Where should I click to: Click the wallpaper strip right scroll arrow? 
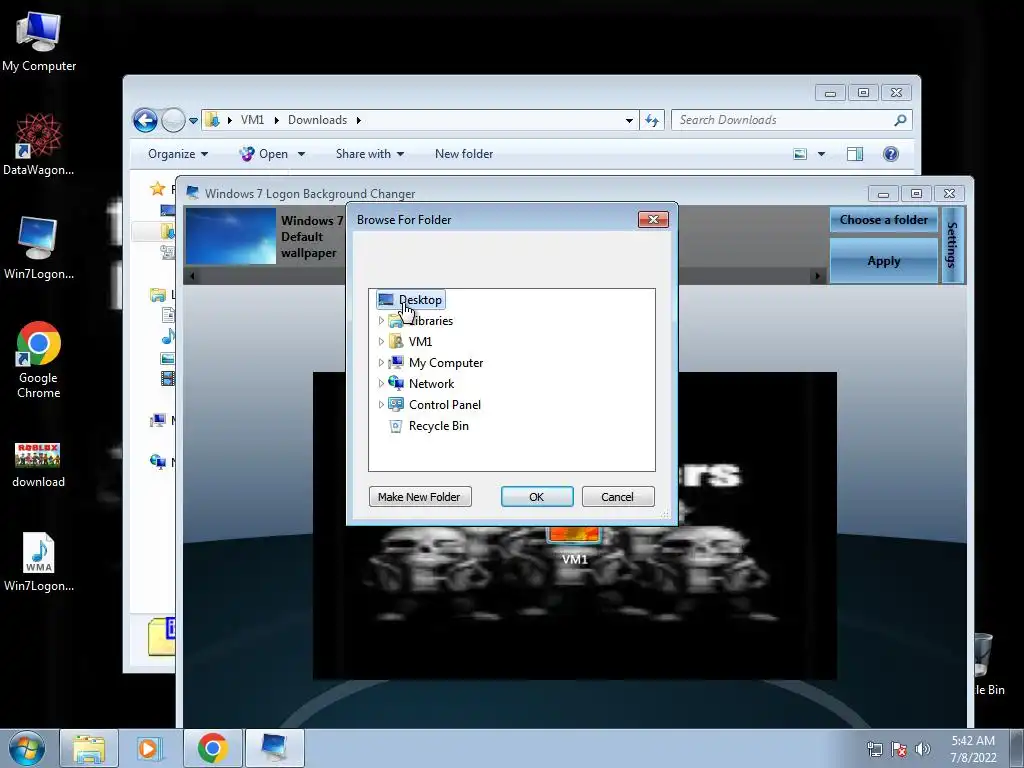pos(817,276)
